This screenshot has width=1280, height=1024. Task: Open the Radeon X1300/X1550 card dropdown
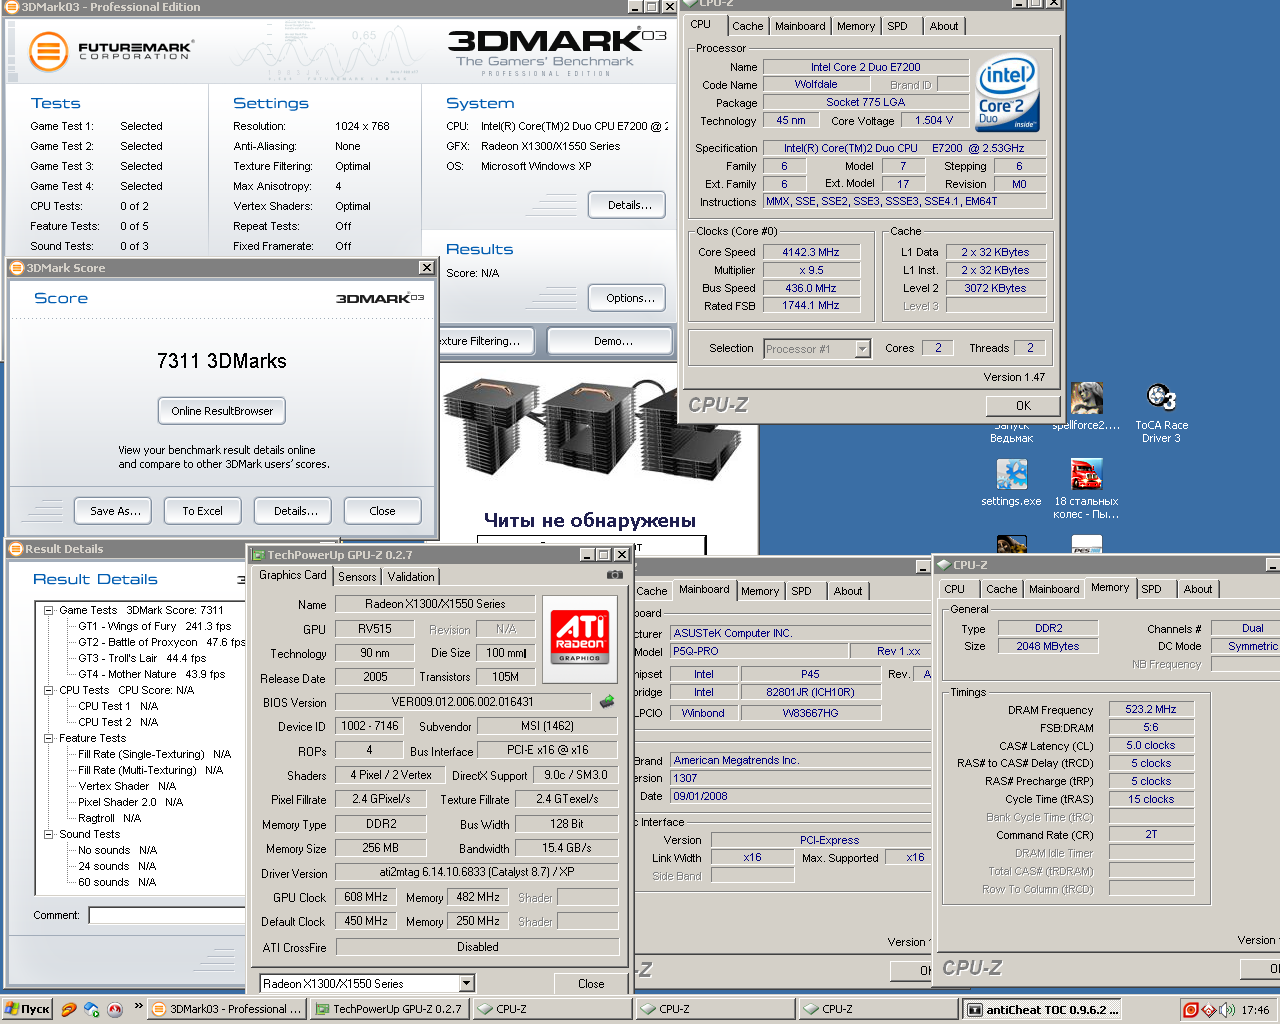(466, 983)
